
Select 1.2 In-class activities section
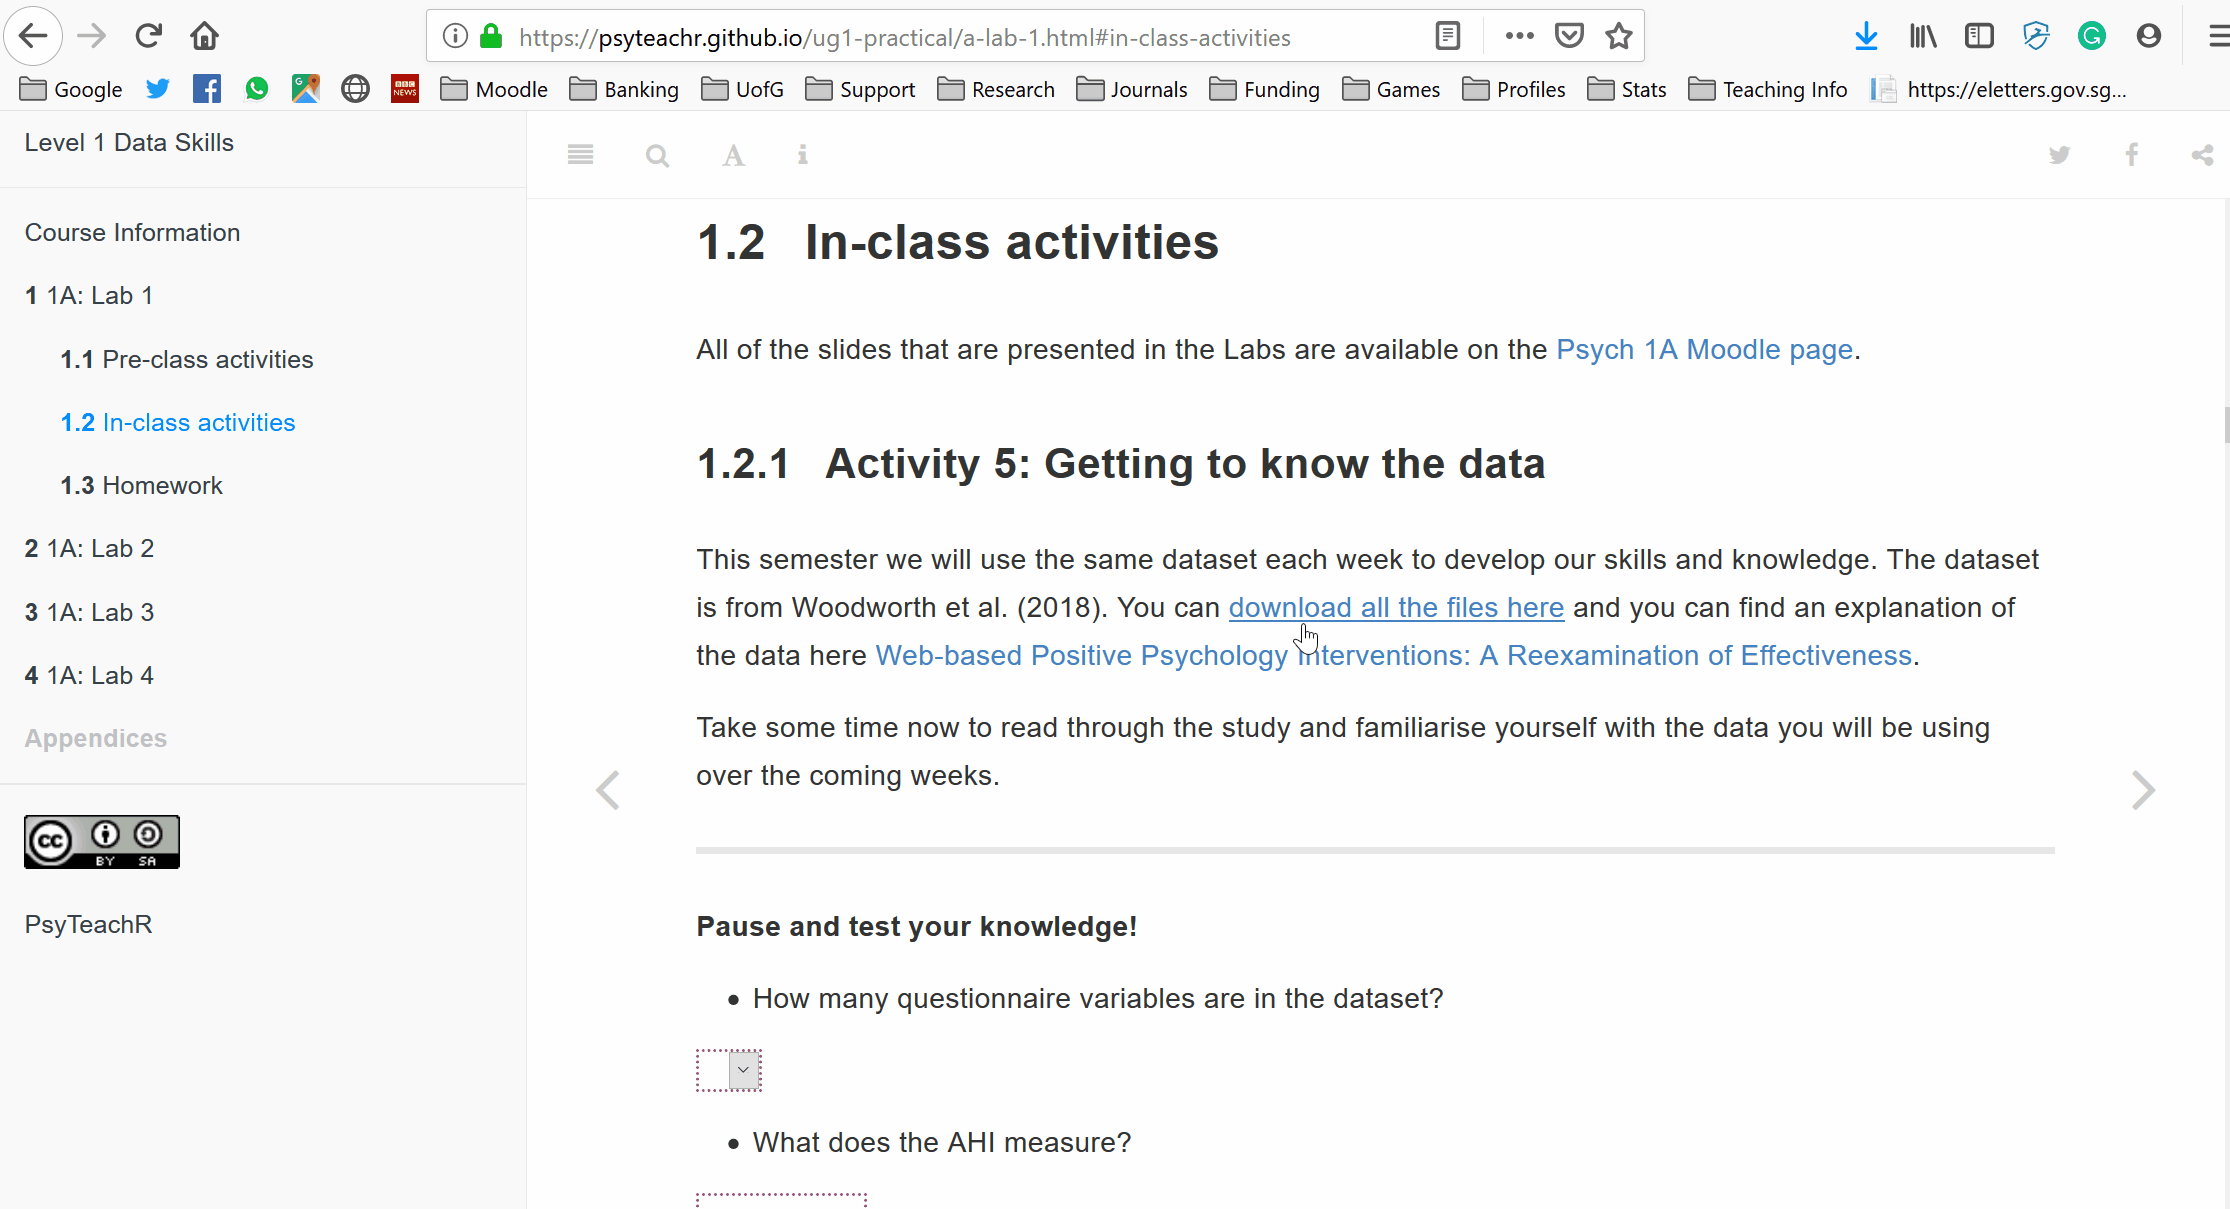(178, 422)
